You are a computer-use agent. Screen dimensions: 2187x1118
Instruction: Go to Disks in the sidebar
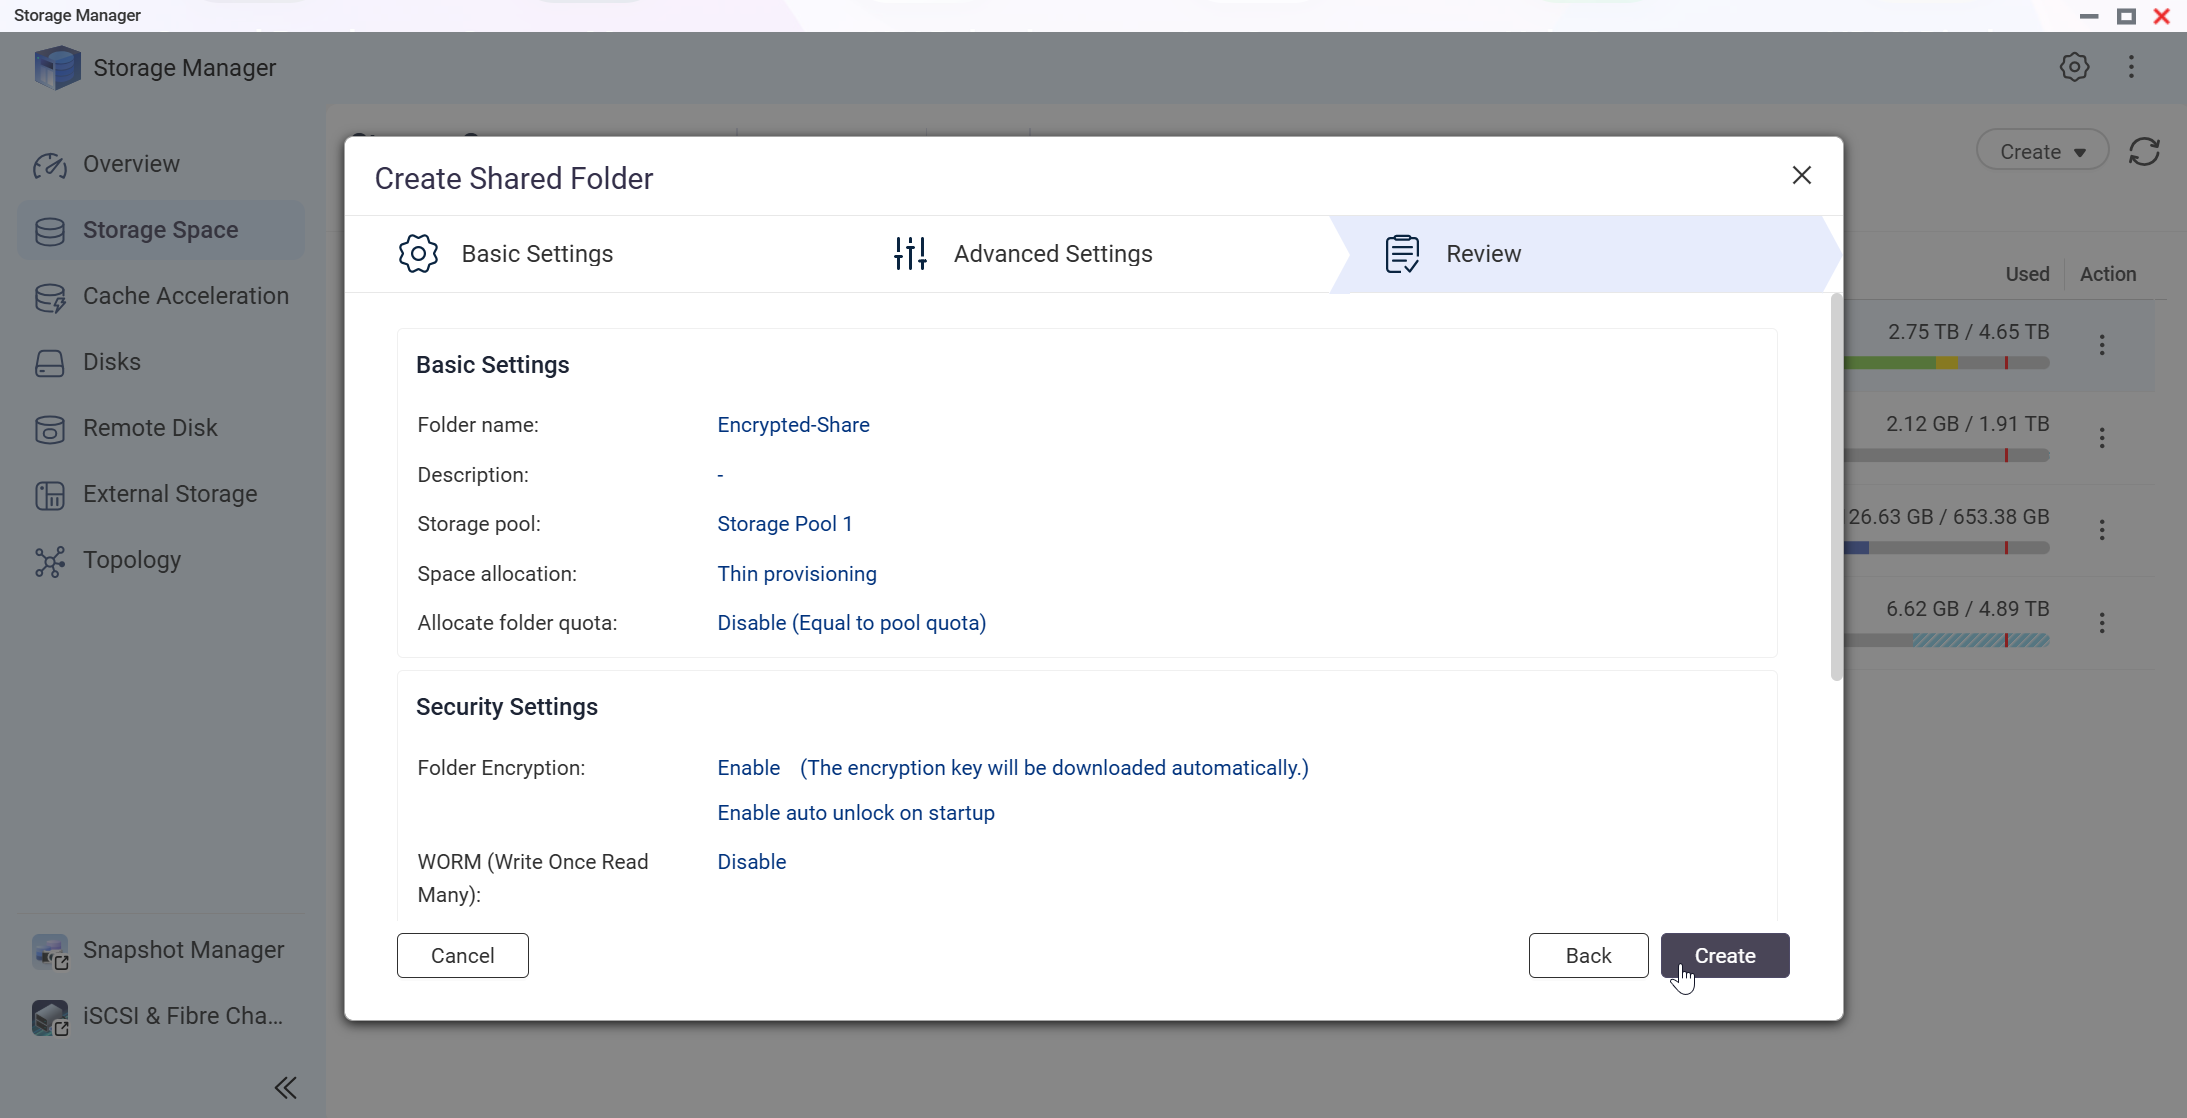point(161,362)
